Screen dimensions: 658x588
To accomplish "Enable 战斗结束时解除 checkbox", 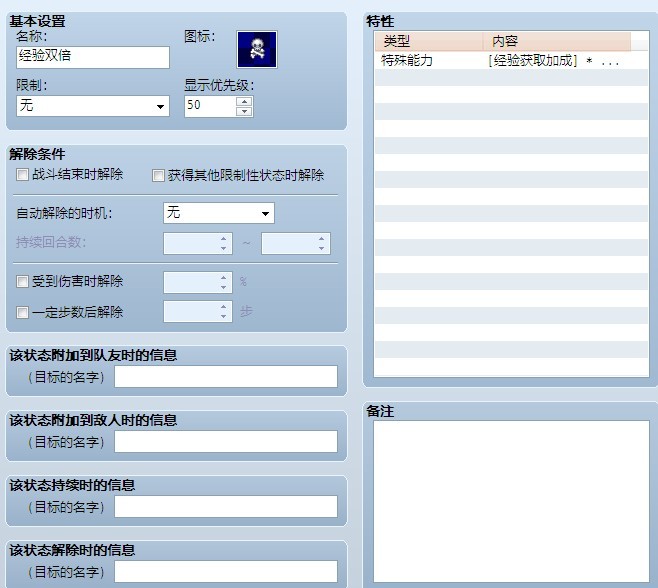I will 22,174.
